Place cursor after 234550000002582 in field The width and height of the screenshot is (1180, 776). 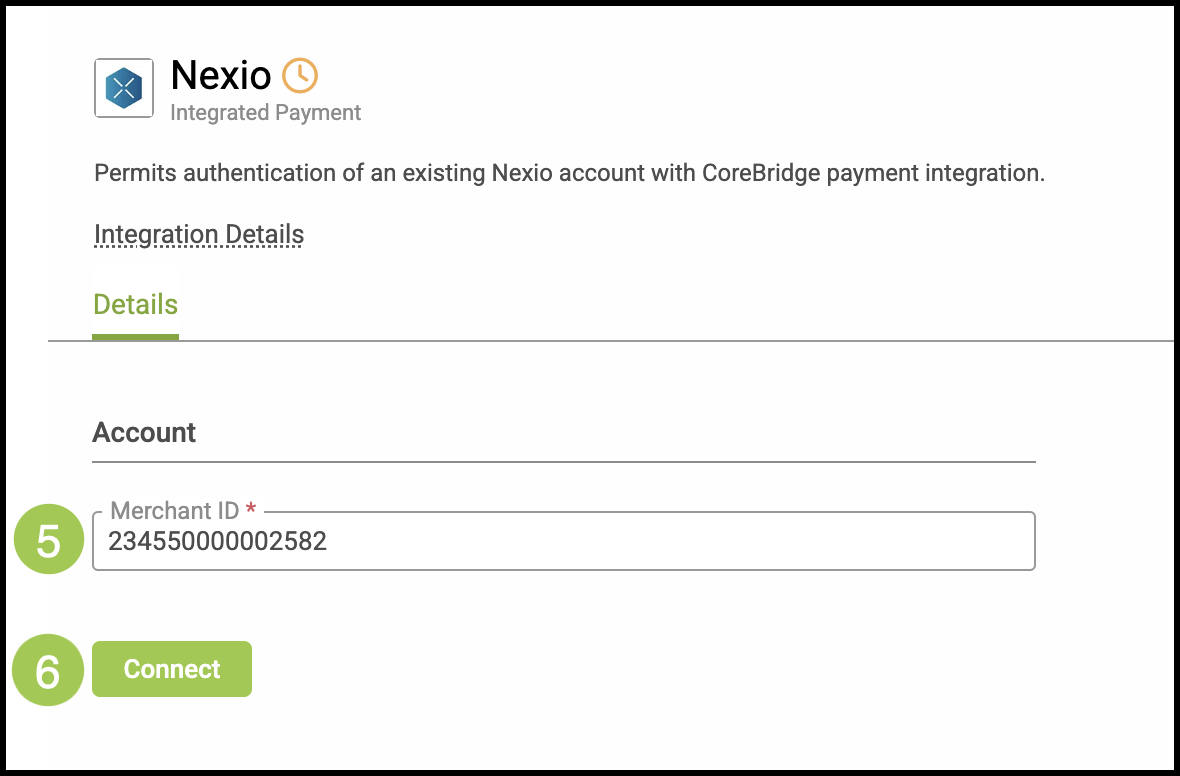[x=329, y=543]
